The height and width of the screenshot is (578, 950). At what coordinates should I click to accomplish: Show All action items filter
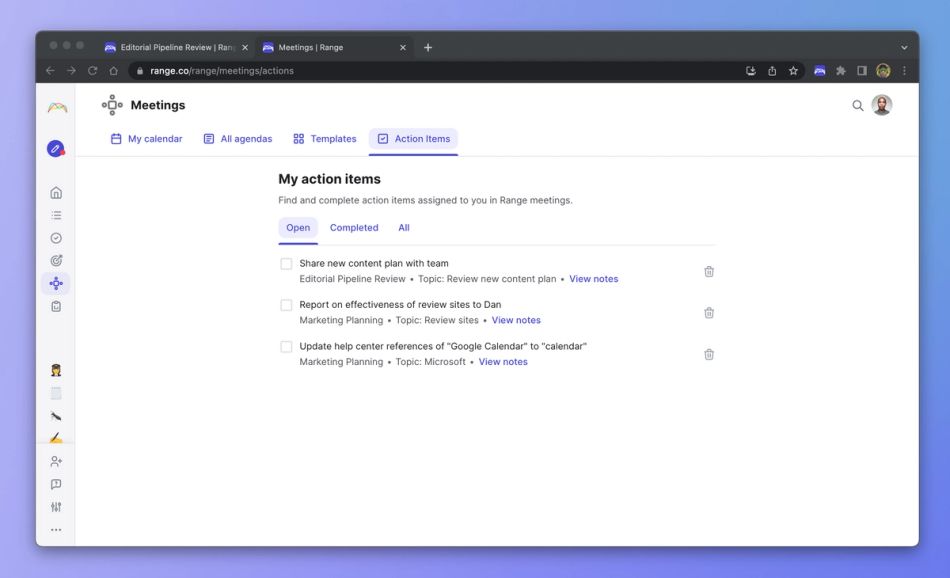(x=404, y=228)
